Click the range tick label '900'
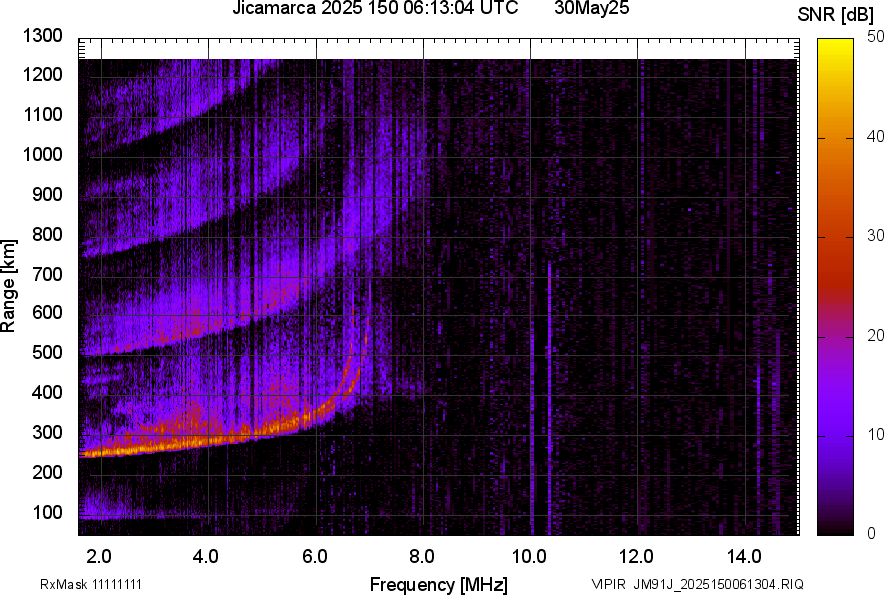Viewport: 884px width, 595px height. [x=47, y=194]
